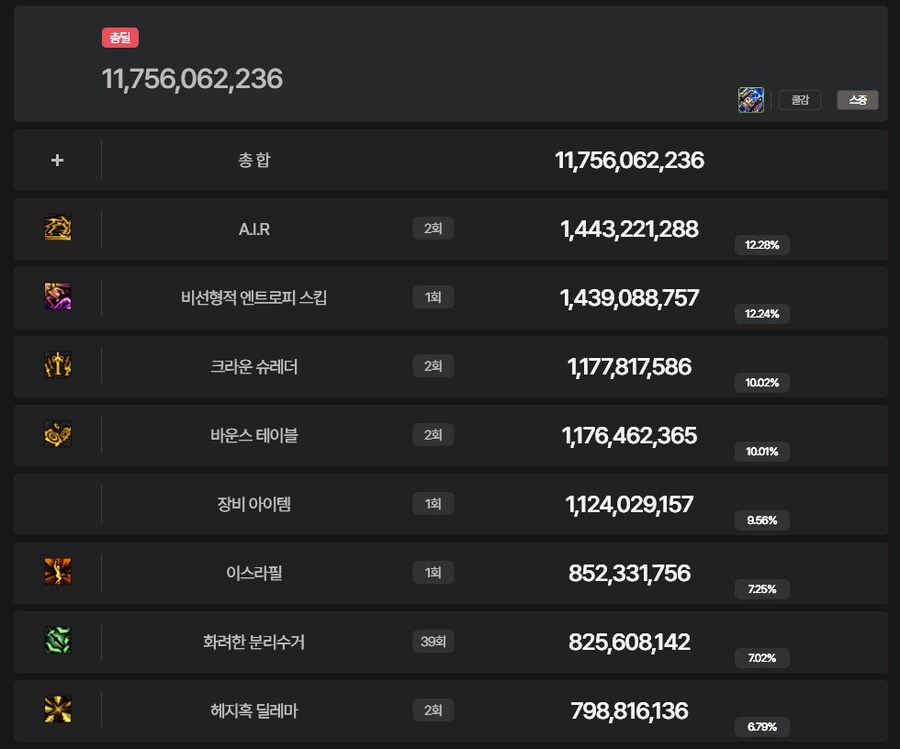Image resolution: width=900 pixels, height=749 pixels.
Task: Select the 비선형적 엔트로피 스킵 skill icon
Action: (x=57, y=296)
